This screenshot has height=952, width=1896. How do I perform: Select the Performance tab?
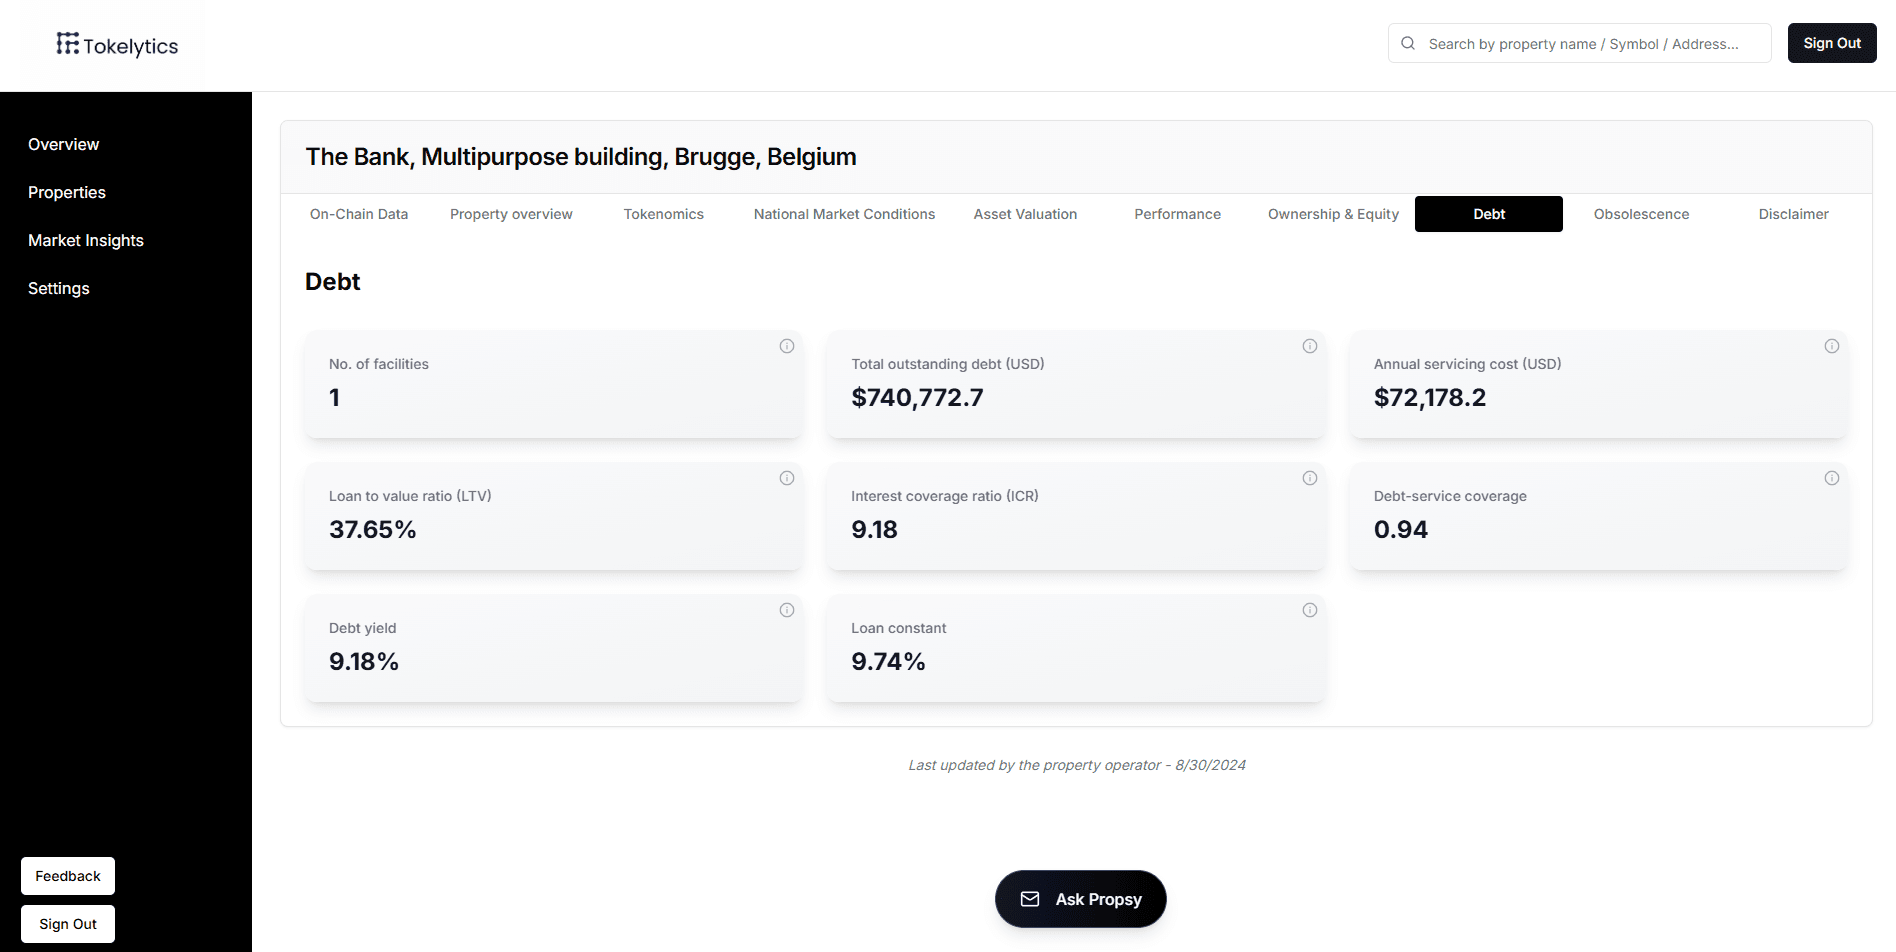(x=1177, y=214)
